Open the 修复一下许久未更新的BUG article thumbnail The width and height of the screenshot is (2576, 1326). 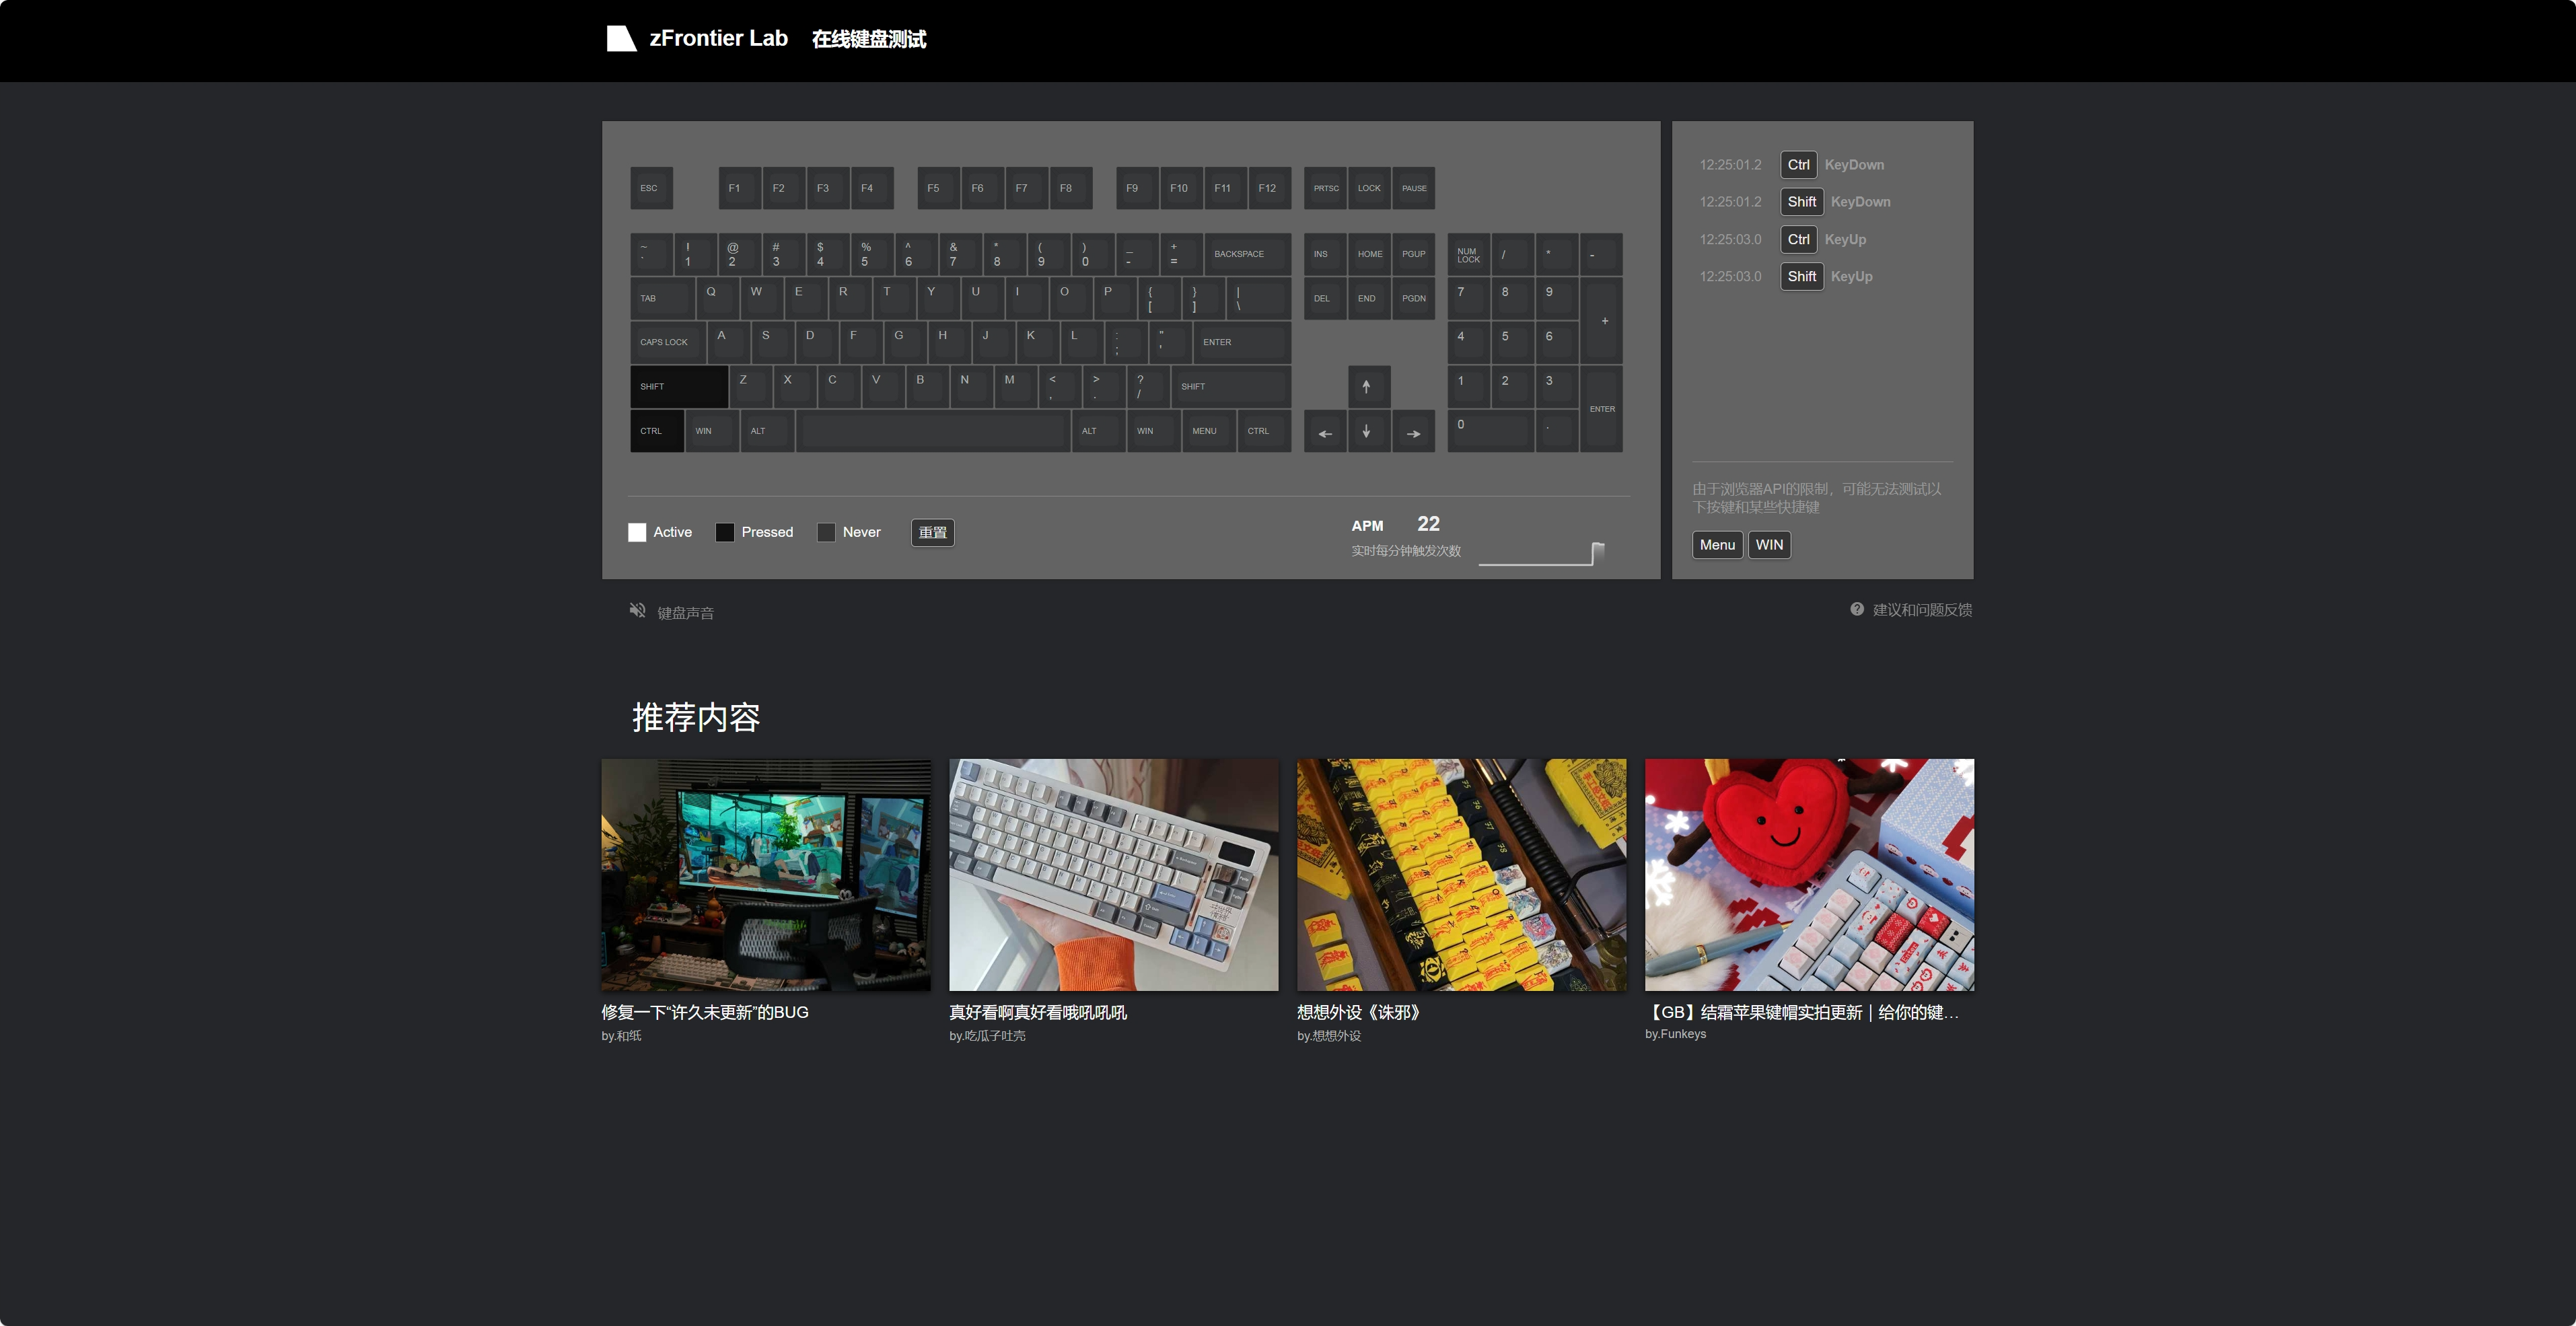click(x=765, y=874)
